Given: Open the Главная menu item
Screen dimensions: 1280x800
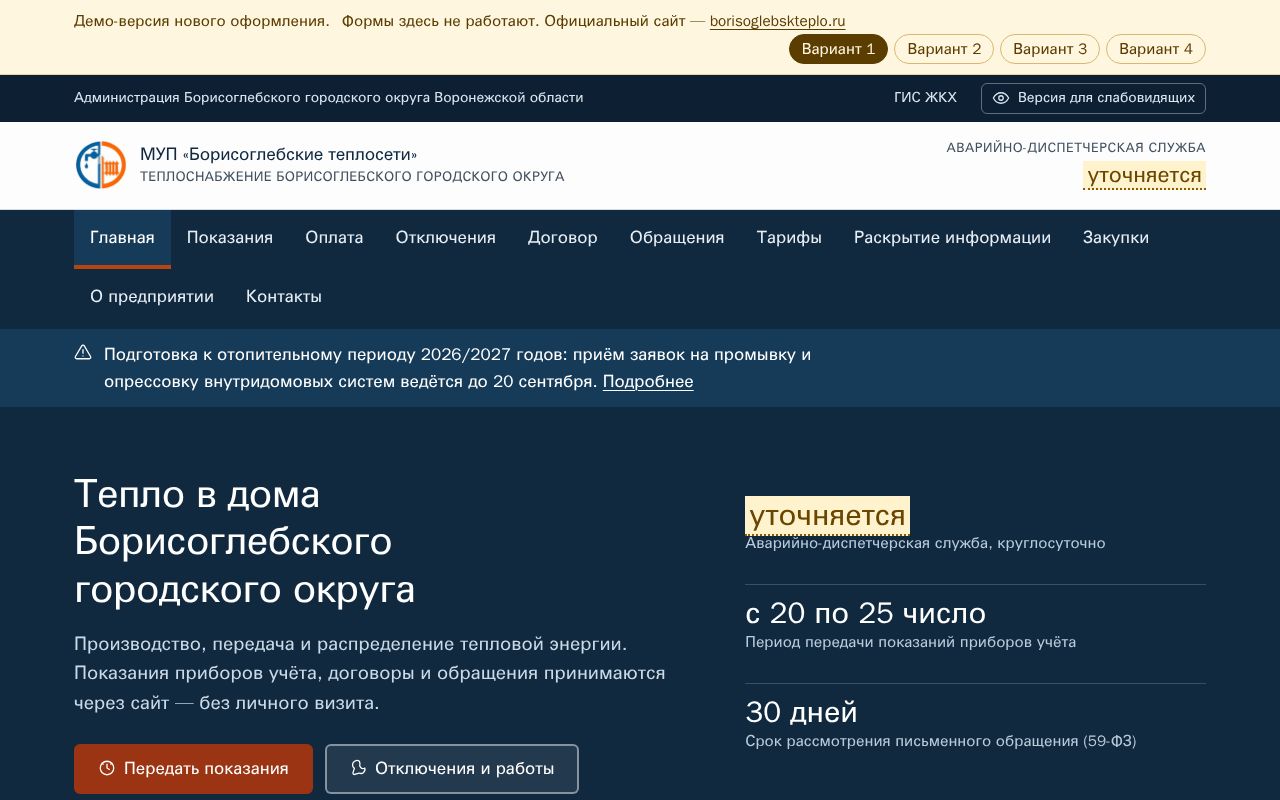Looking at the screenshot, I should (x=122, y=238).
